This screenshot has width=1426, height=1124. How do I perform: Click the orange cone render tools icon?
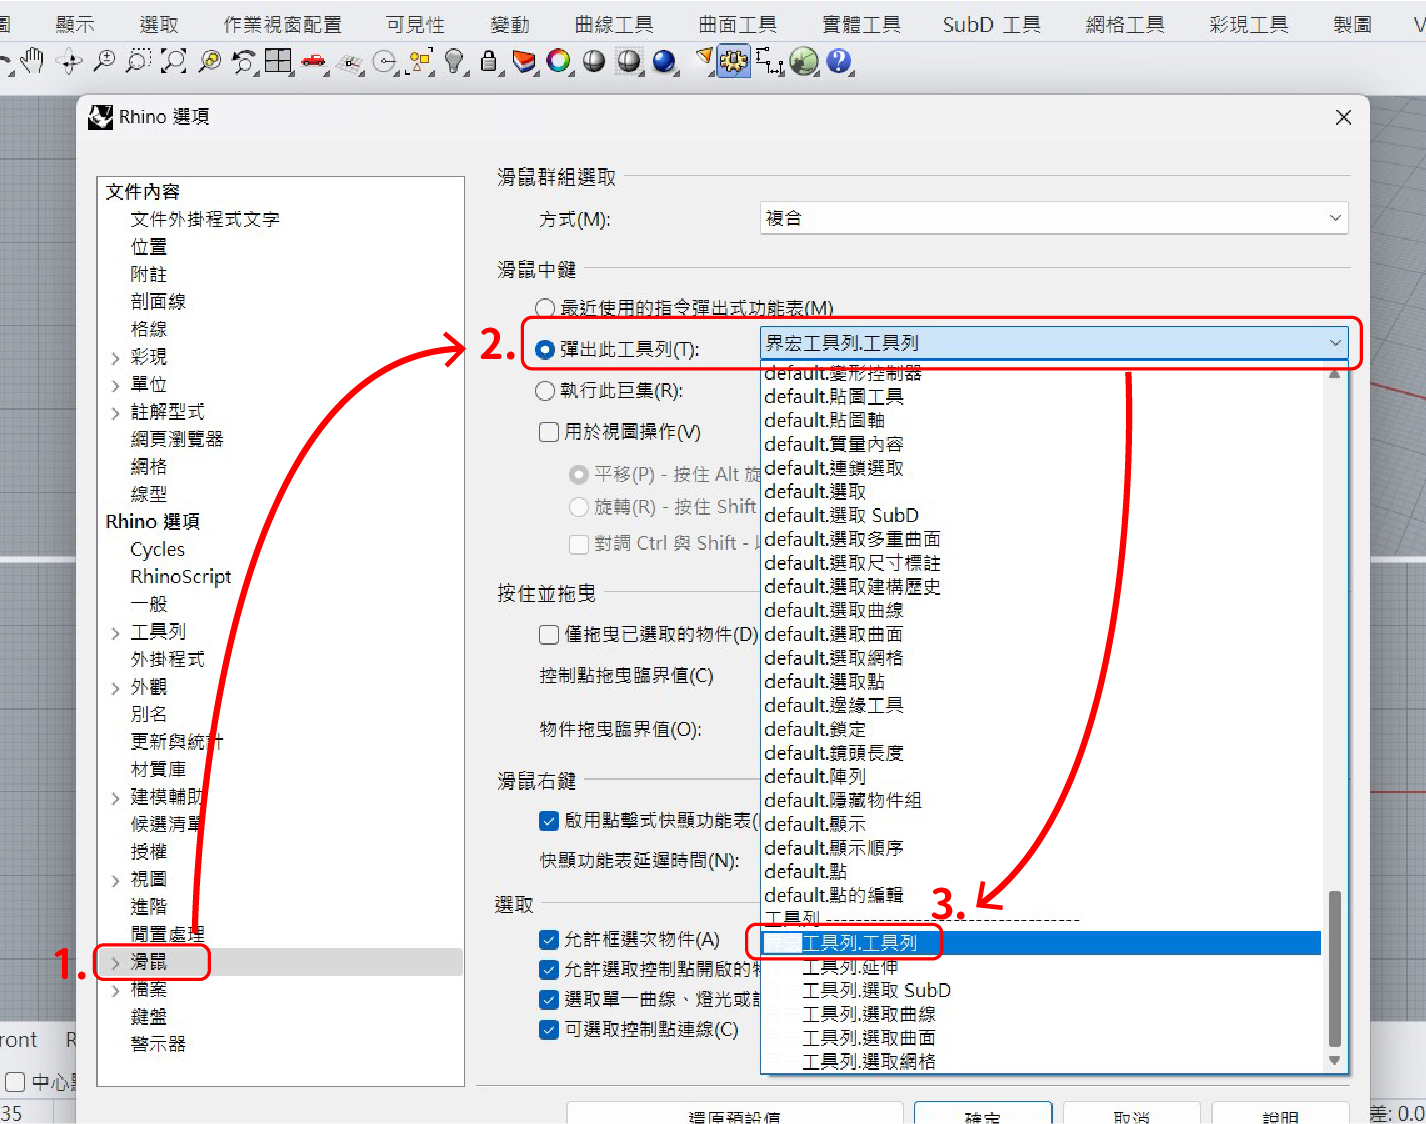click(704, 60)
